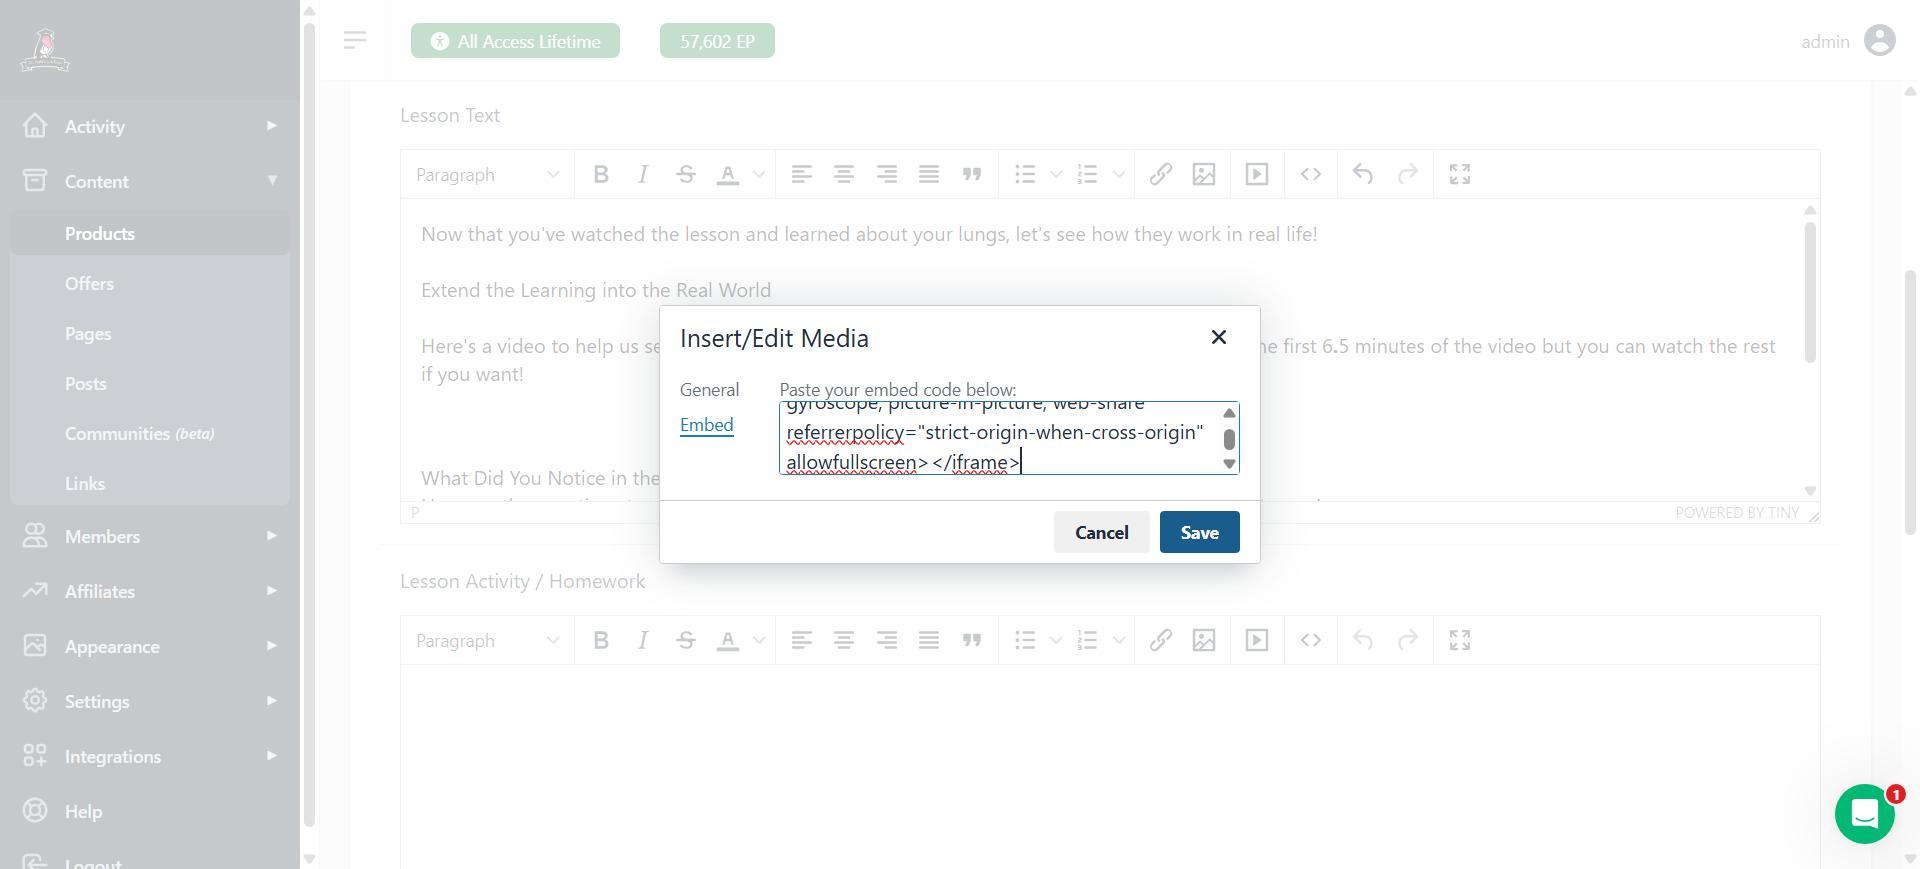The height and width of the screenshot is (869, 1920).
Task: Close the Insert/Edit Media dialog with X
Action: click(1218, 337)
